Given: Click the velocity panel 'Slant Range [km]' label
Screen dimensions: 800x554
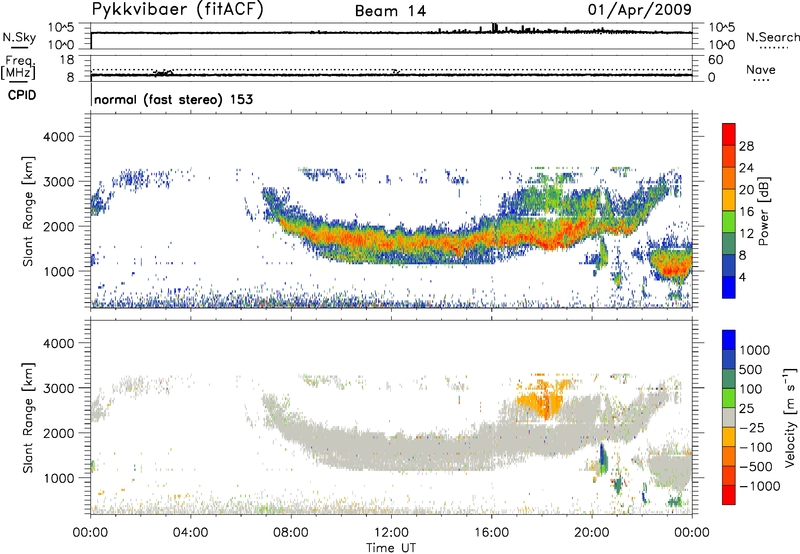Looking at the screenshot, I should click(28, 418).
